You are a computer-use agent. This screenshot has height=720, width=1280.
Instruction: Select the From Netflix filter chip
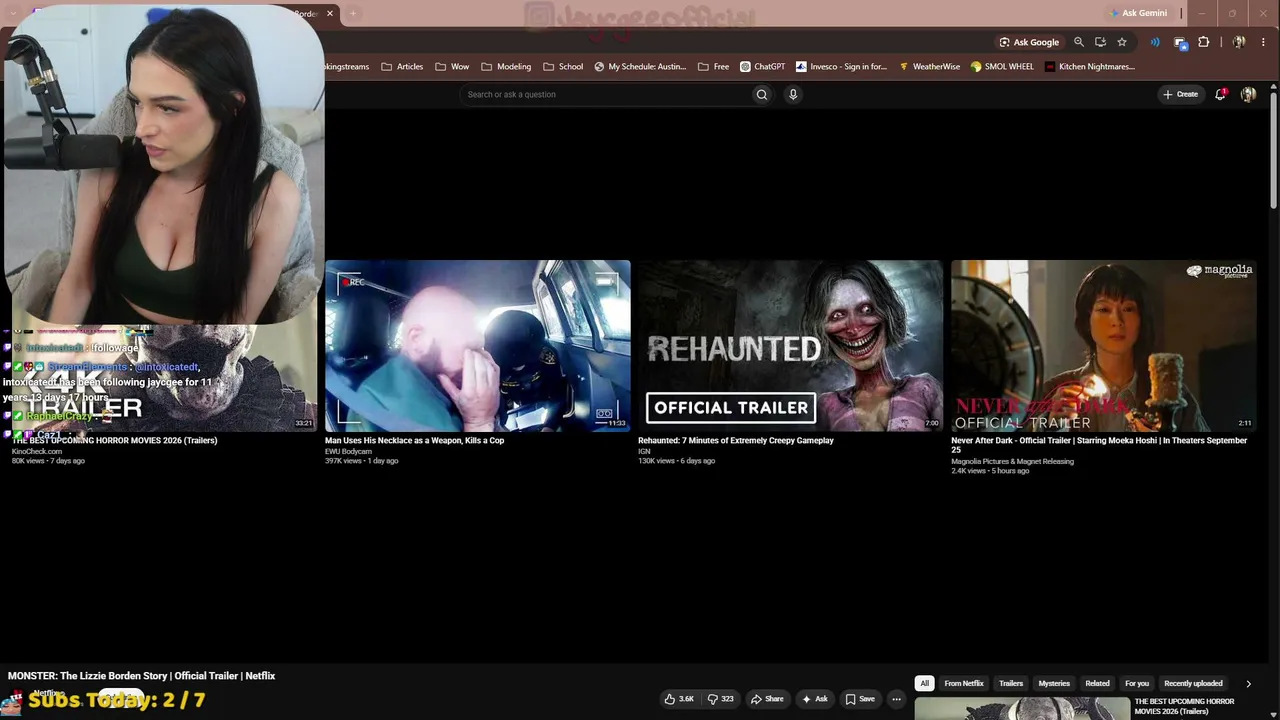964,684
